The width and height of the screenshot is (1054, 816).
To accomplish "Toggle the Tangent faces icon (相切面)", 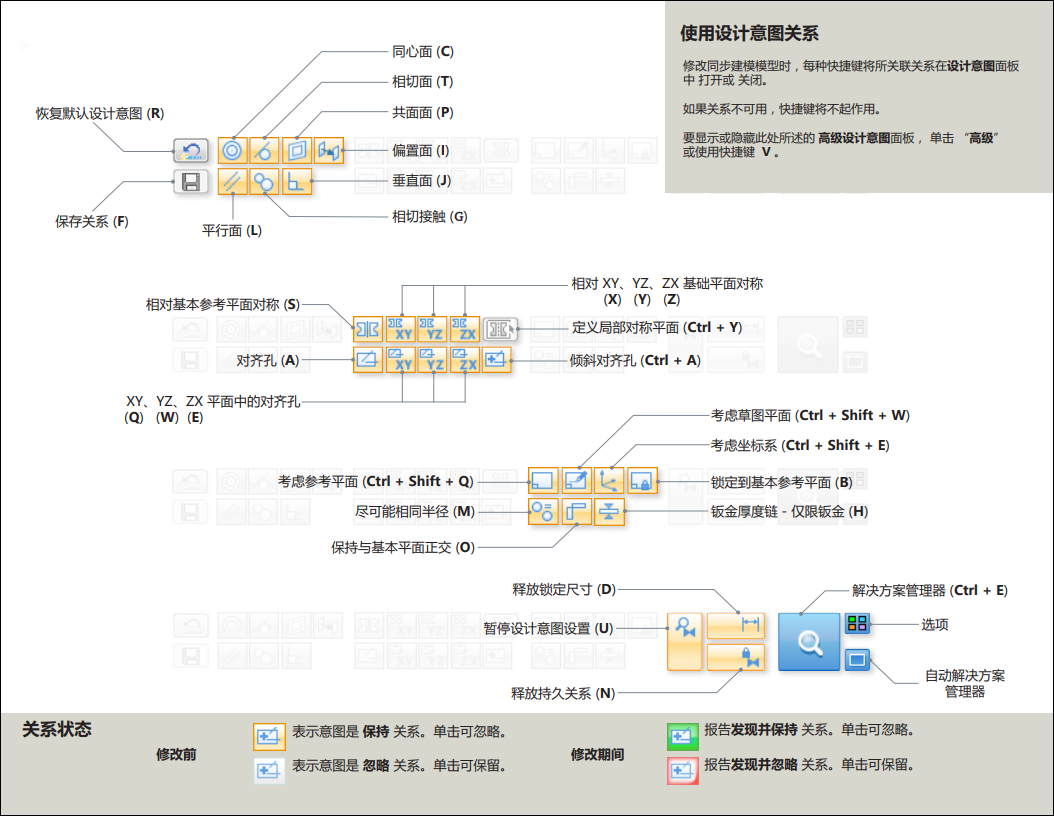I will [264, 151].
